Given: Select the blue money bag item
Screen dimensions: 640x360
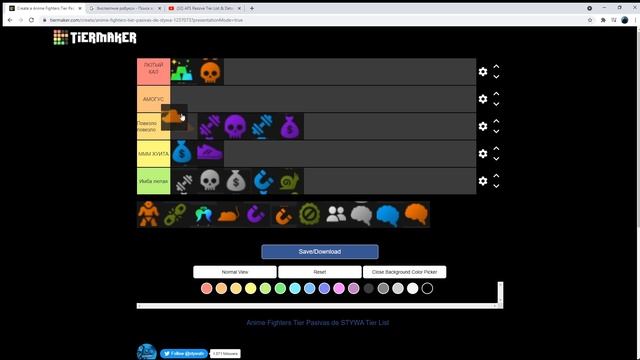Looking at the screenshot, I should tap(183, 153).
